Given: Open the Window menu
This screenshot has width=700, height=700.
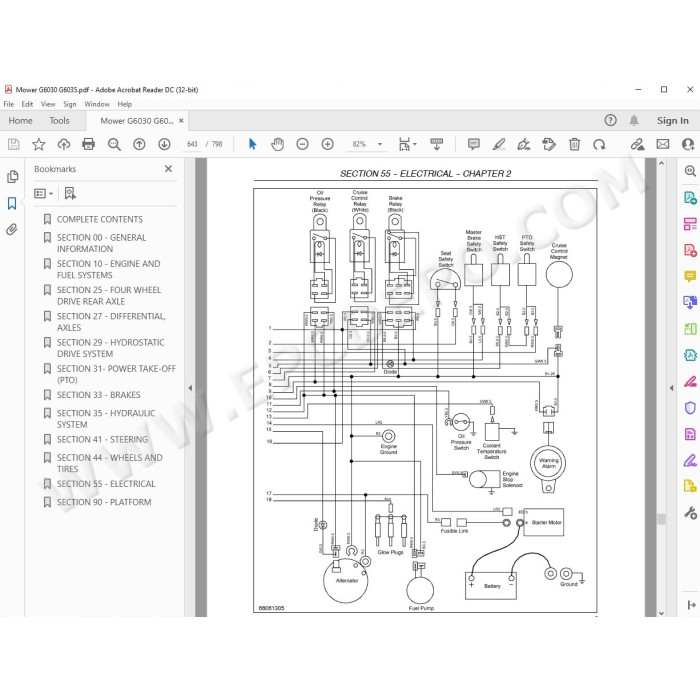Looking at the screenshot, I should pos(97,104).
